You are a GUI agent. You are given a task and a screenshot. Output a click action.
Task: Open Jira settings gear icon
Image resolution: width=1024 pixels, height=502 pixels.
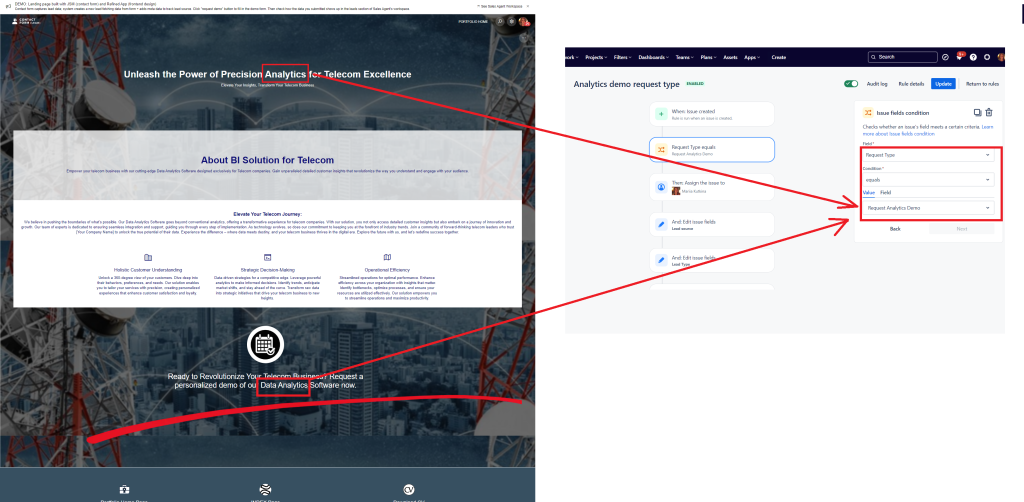click(x=987, y=57)
